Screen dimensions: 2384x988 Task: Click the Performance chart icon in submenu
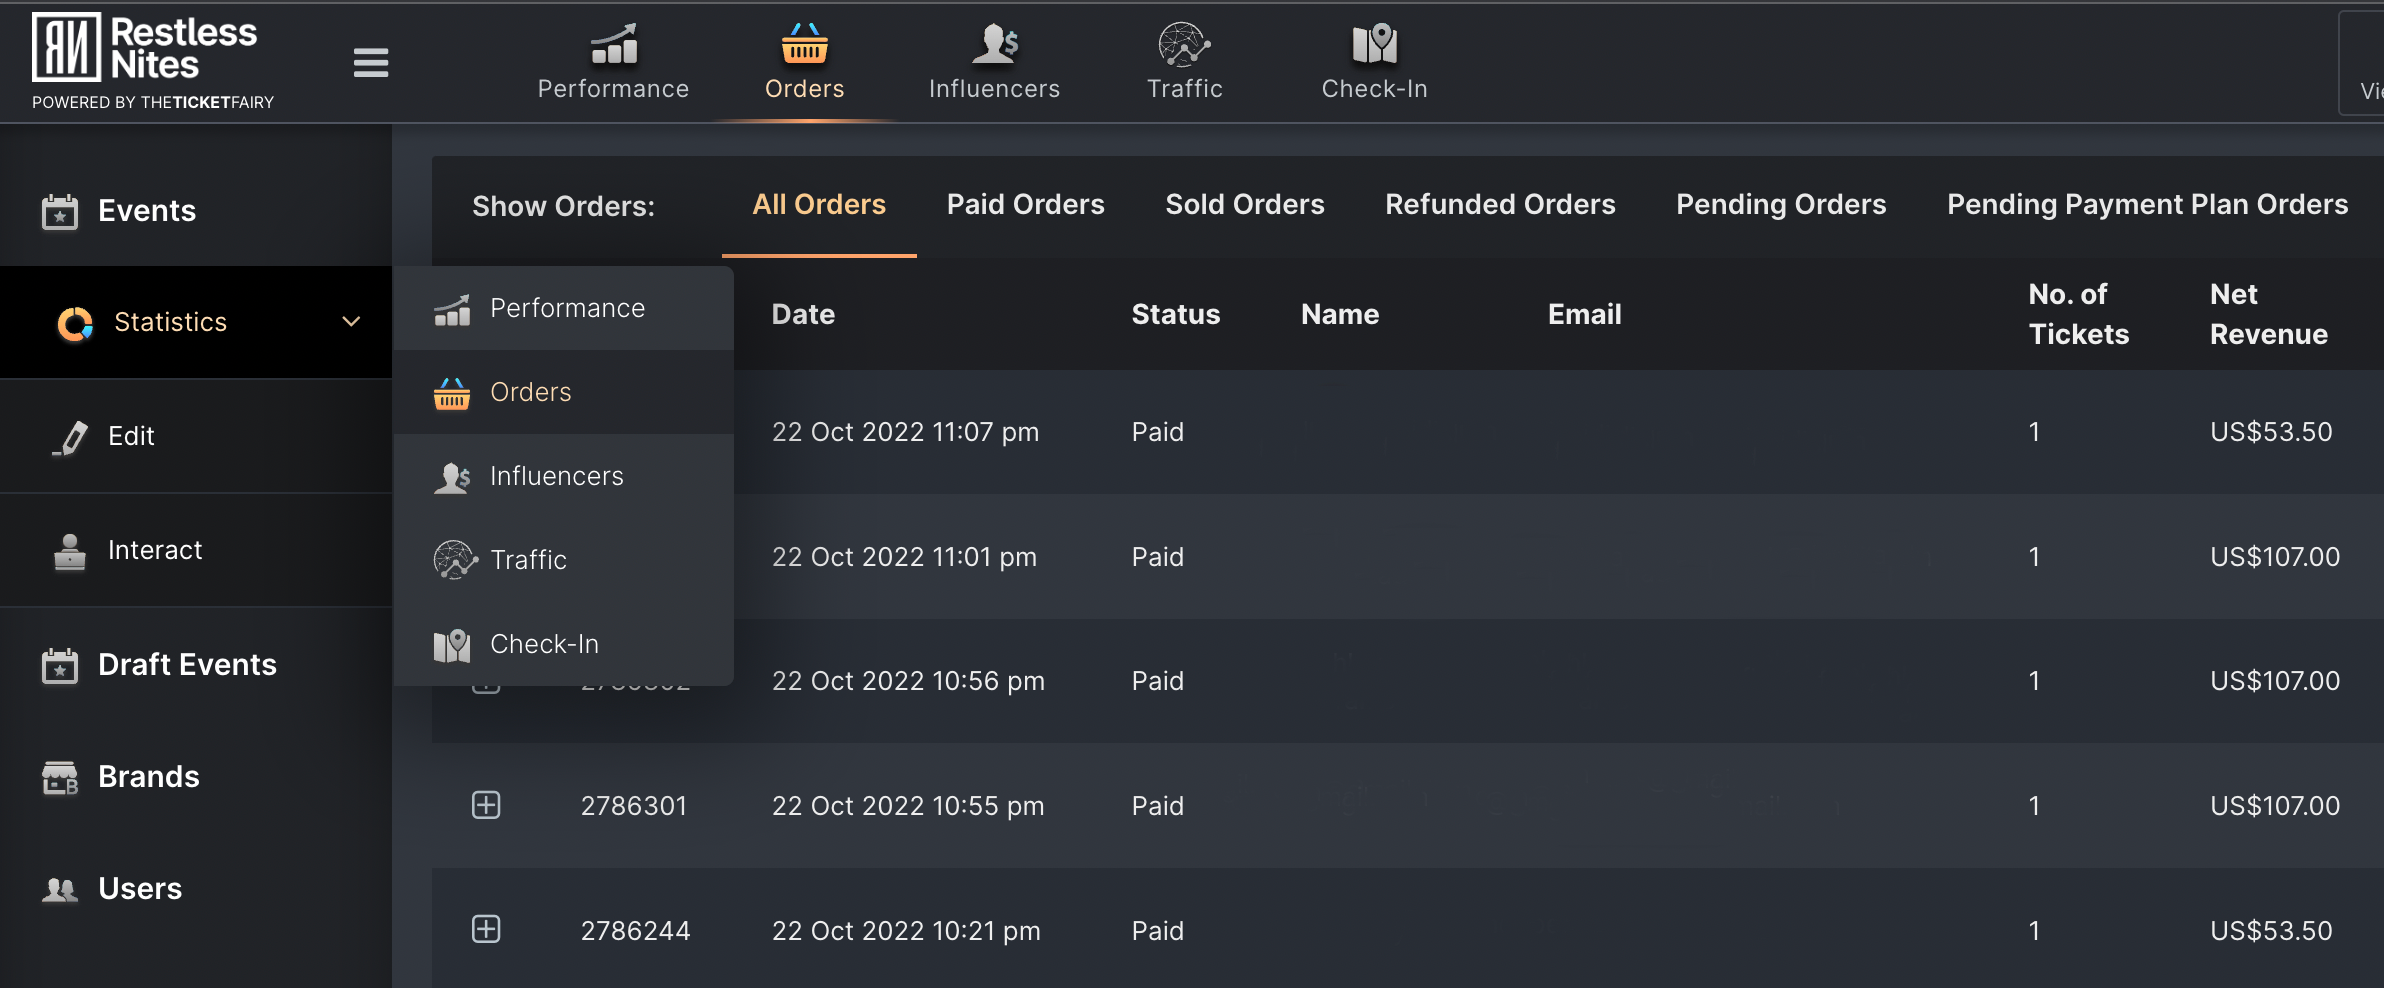click(x=452, y=310)
